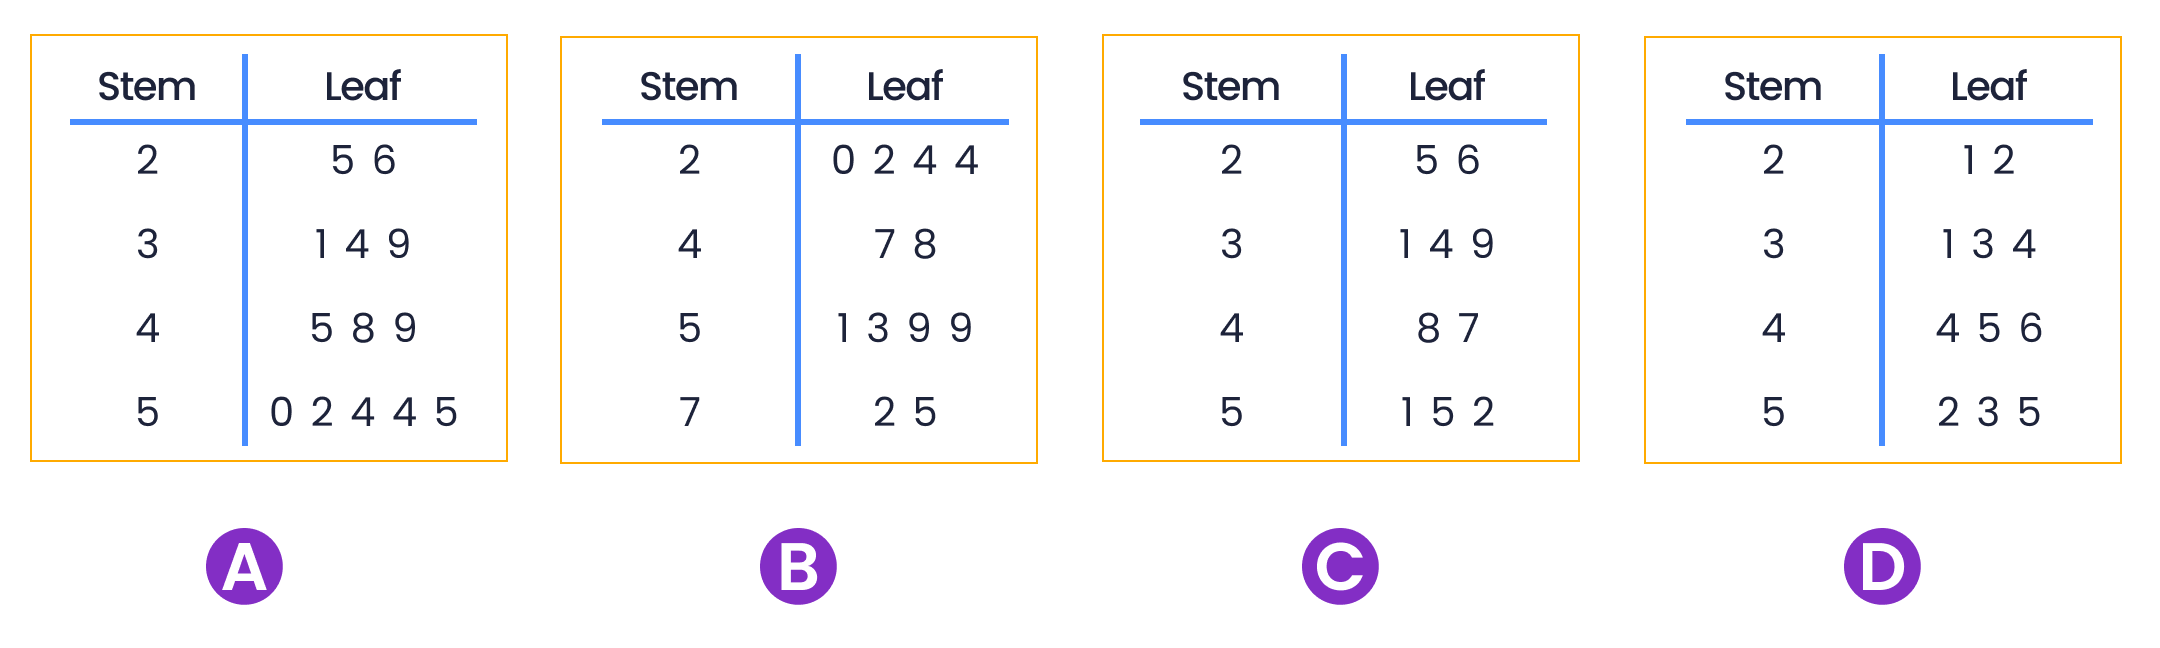This screenshot has width=2160, height=648.
Task: Click leaf row 1 5 2 in plot C
Action: click(1447, 412)
